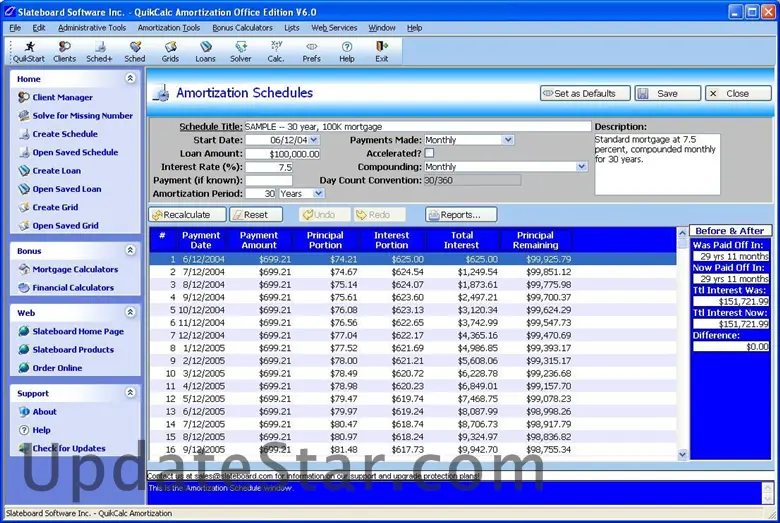Click the Reset button

tap(256, 215)
